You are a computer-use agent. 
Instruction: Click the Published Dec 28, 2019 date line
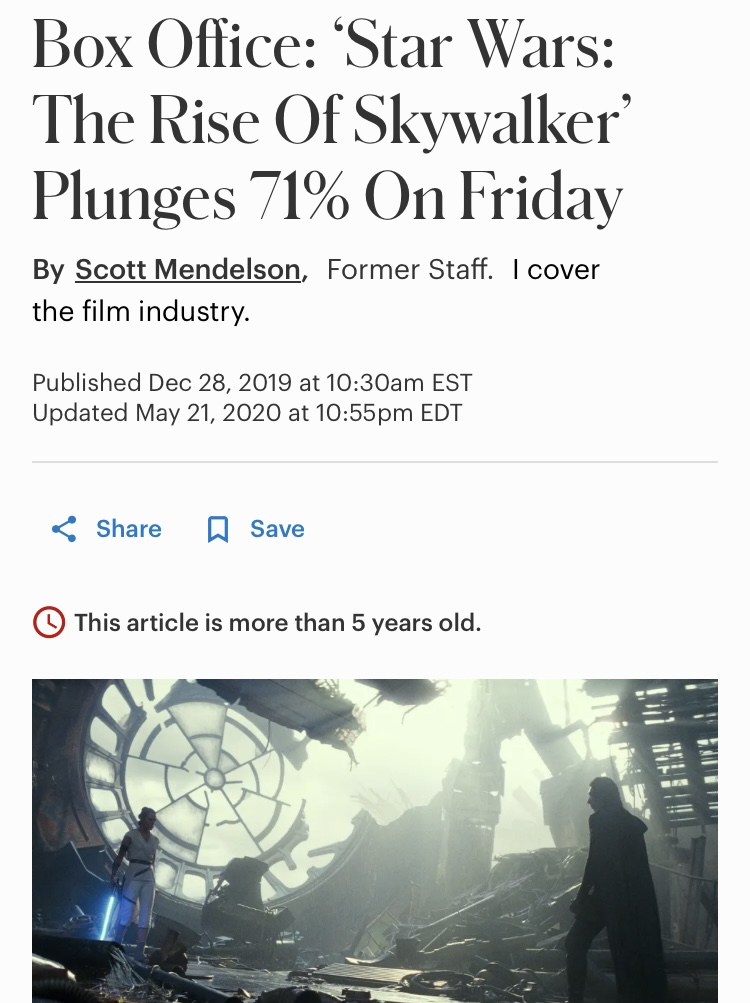coord(252,383)
